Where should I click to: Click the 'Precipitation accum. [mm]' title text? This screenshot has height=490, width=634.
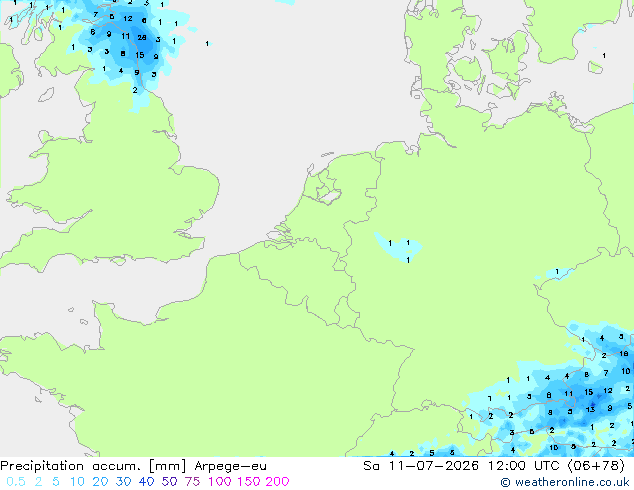(93, 466)
